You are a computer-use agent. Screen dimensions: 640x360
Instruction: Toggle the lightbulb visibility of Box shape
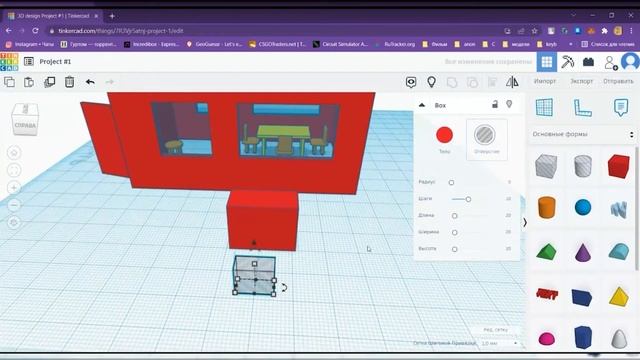tap(509, 104)
